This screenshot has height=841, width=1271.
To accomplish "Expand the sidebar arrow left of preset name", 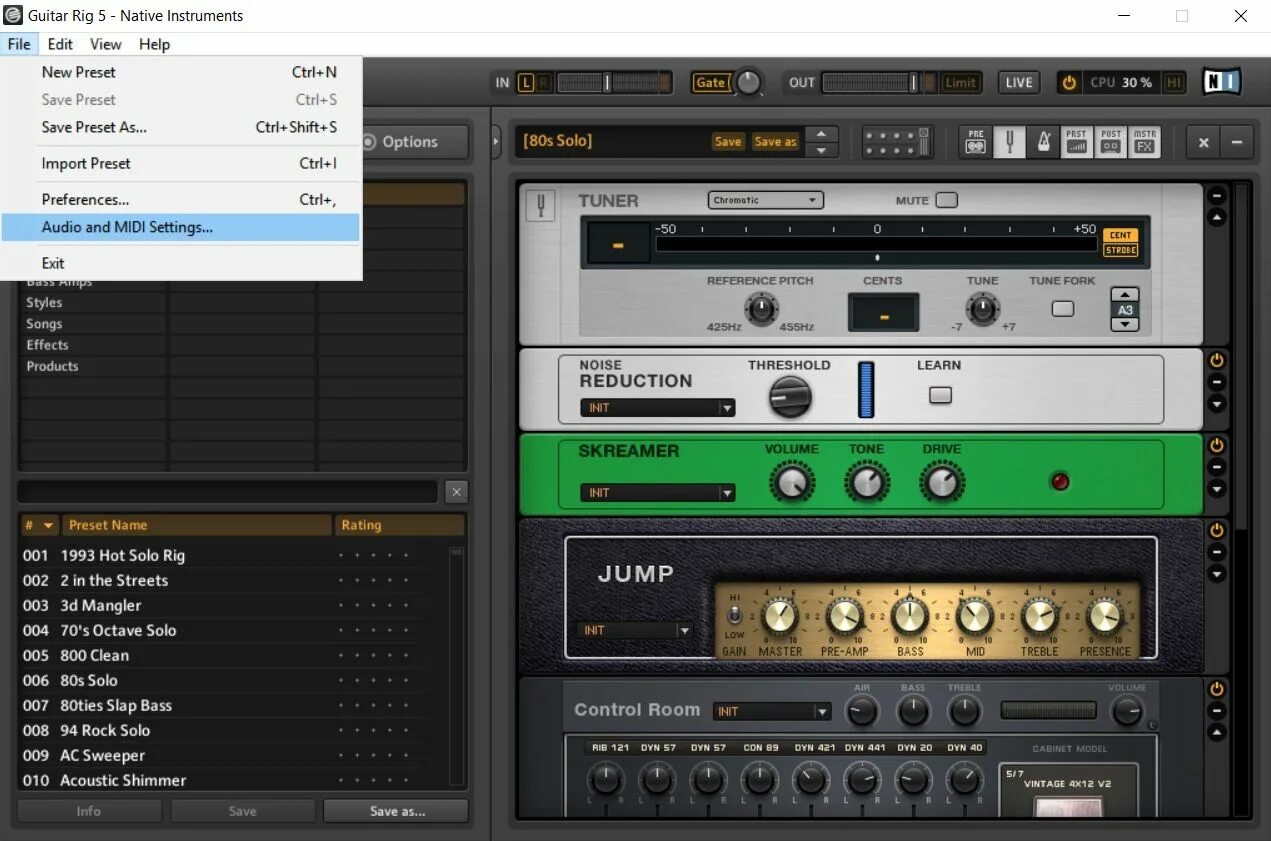I will click(496, 141).
